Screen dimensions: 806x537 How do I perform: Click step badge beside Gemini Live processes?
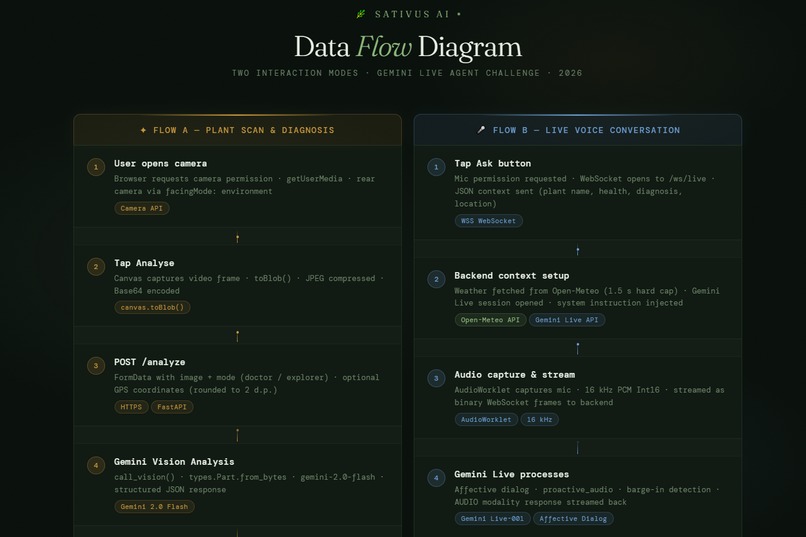point(436,478)
